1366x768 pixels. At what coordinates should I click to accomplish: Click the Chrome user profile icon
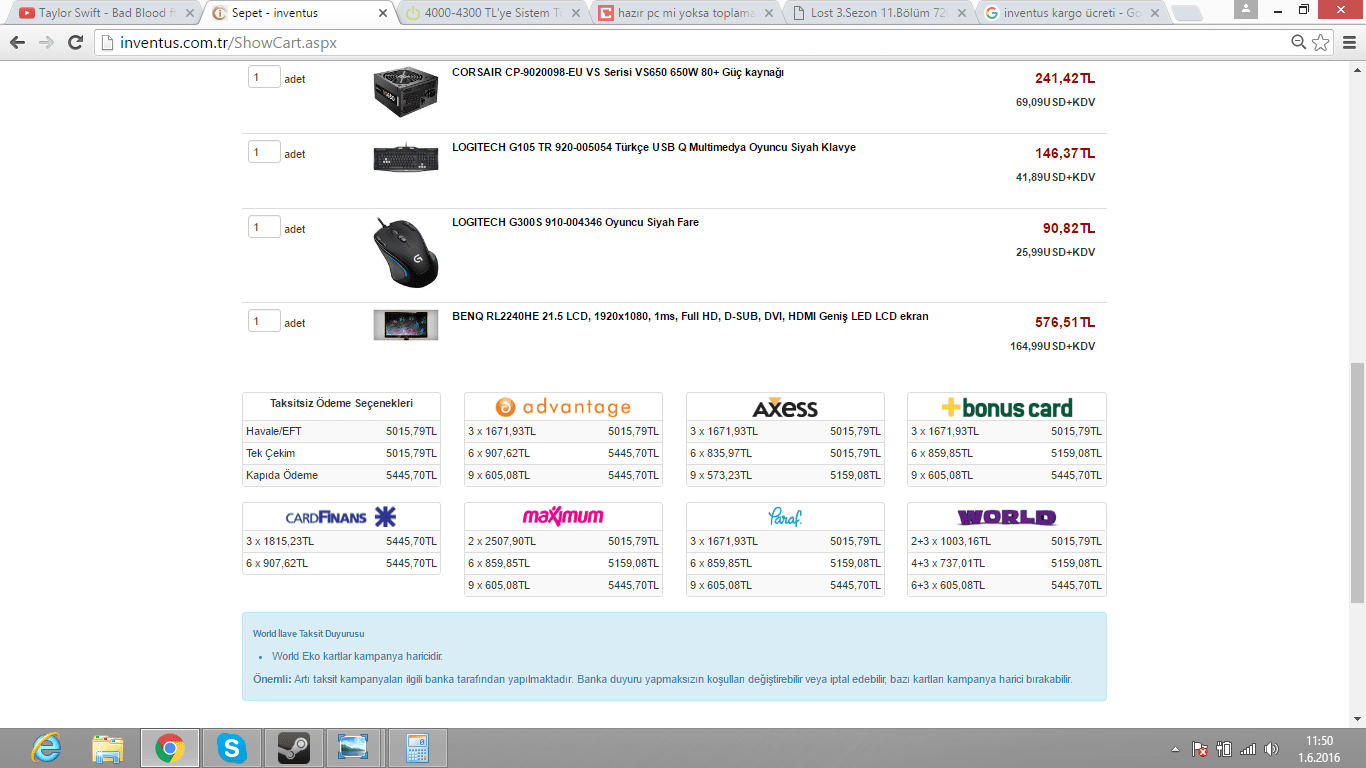(x=1246, y=9)
